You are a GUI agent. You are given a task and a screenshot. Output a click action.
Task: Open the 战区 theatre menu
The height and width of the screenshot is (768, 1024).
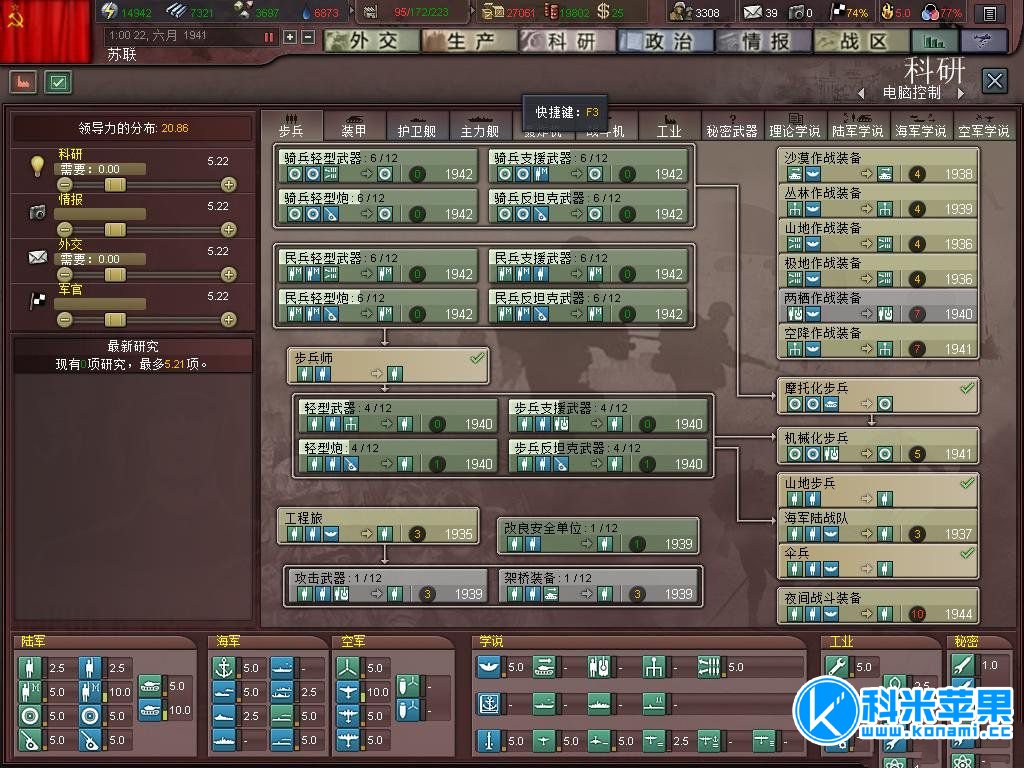point(862,41)
